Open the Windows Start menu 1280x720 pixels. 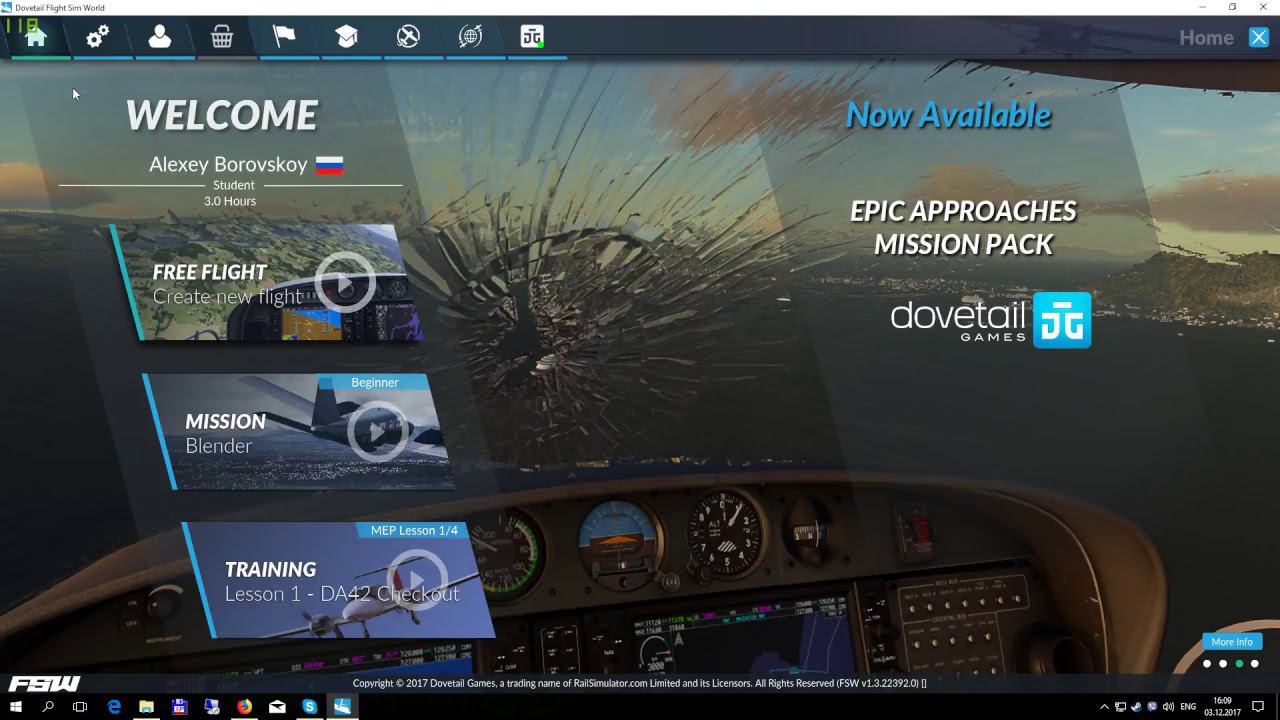(16, 707)
